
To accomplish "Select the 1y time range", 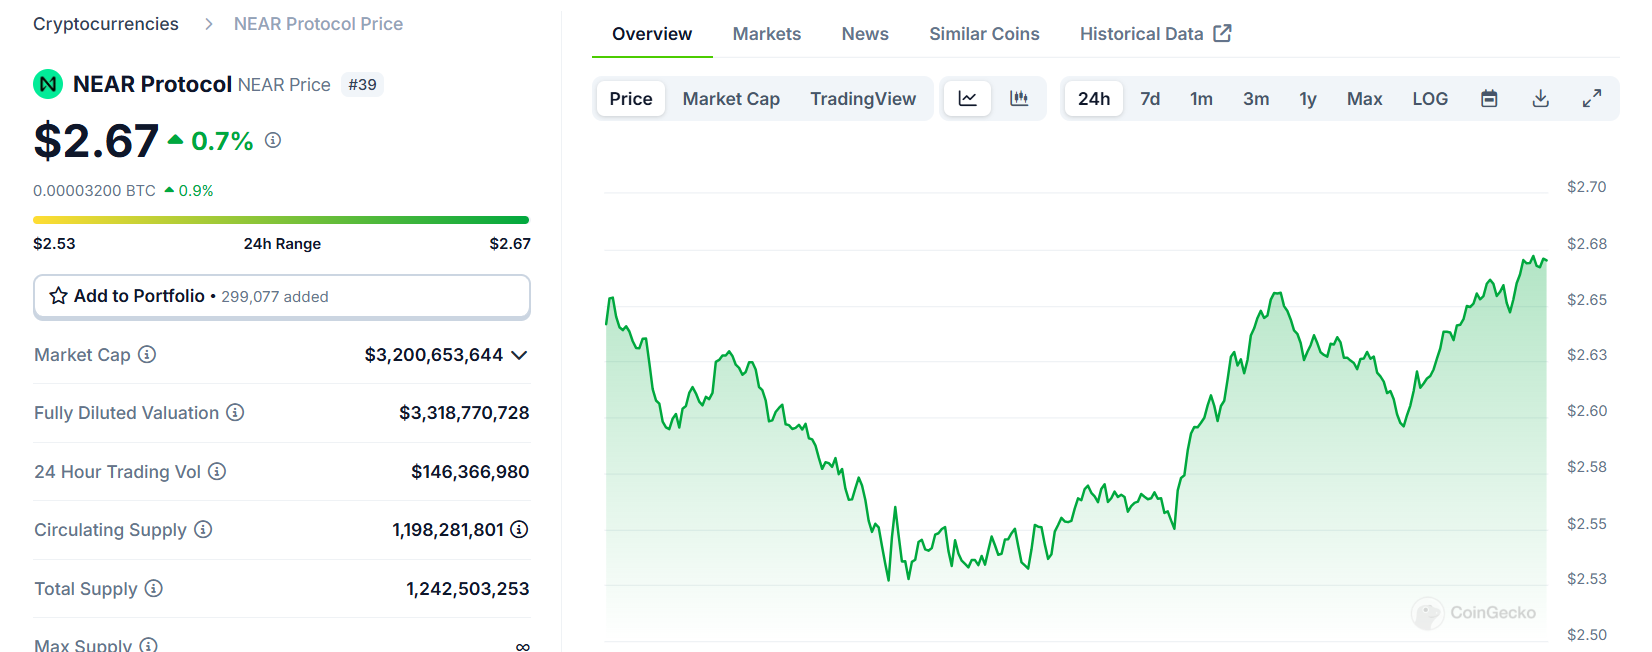I will [x=1308, y=99].
